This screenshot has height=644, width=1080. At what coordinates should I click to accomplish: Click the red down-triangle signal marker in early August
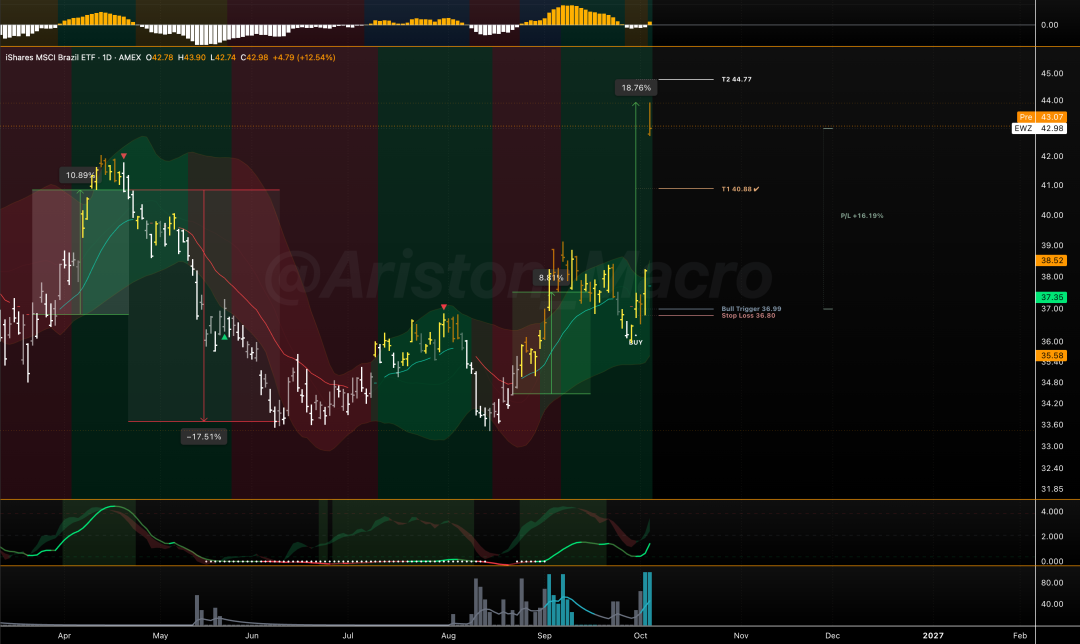coord(444,307)
